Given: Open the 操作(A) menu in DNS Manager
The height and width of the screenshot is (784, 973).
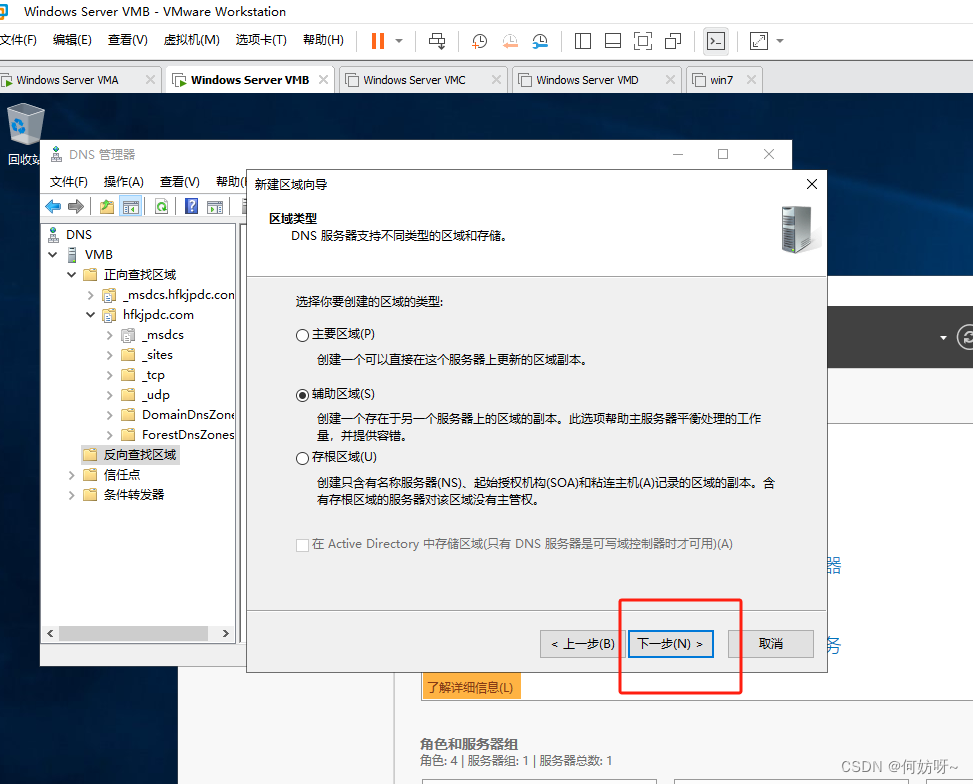Looking at the screenshot, I should tap(123, 182).
